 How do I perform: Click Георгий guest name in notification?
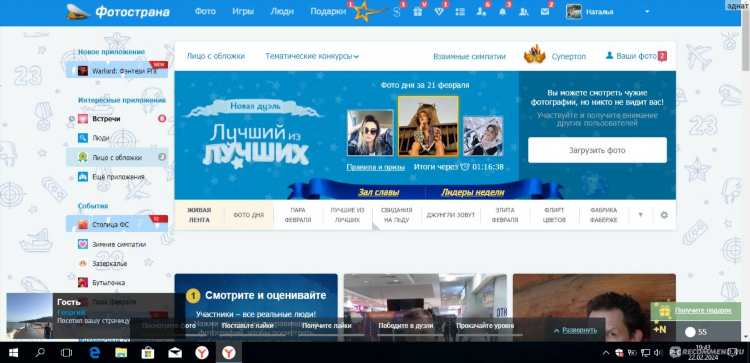pyautogui.click(x=71, y=312)
